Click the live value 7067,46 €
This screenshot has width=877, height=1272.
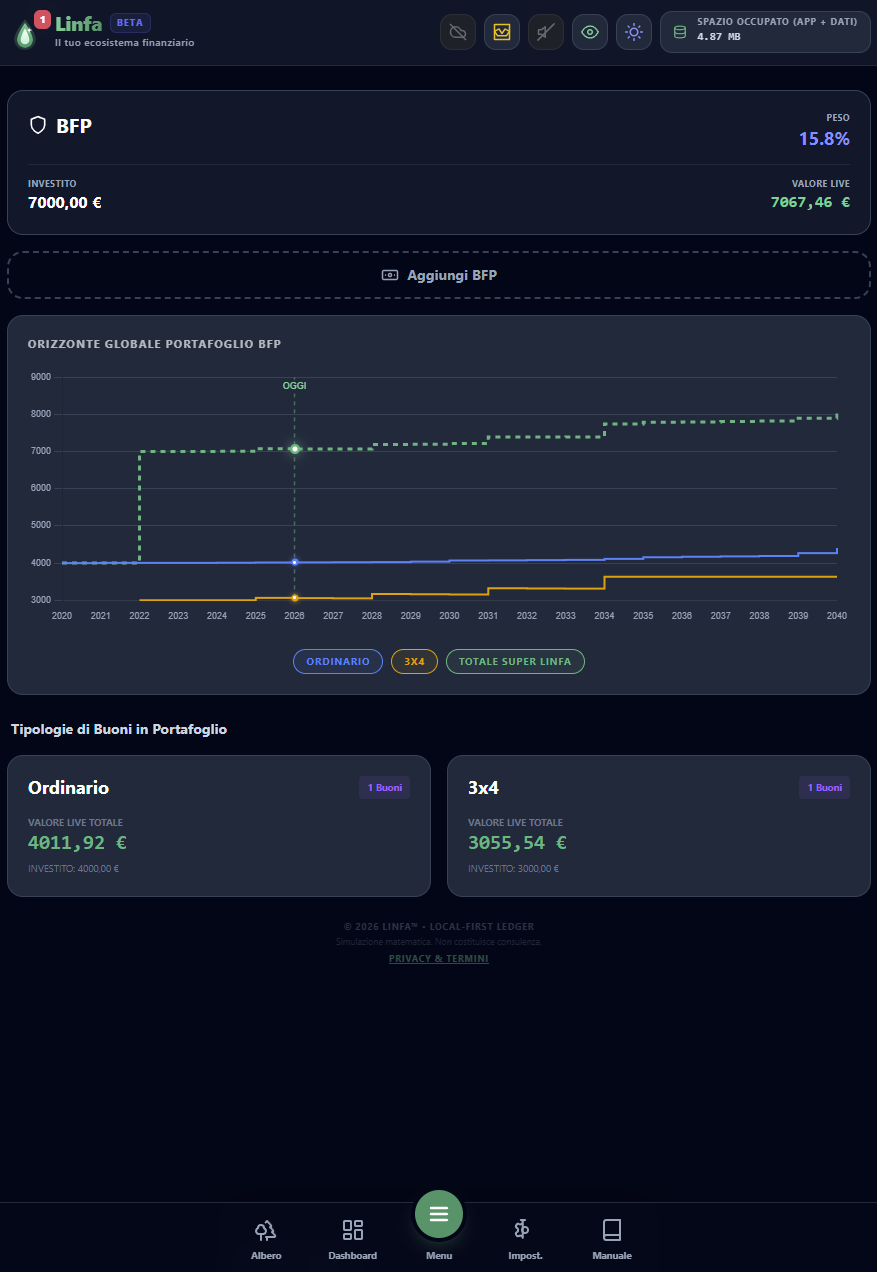pyautogui.click(x=810, y=202)
